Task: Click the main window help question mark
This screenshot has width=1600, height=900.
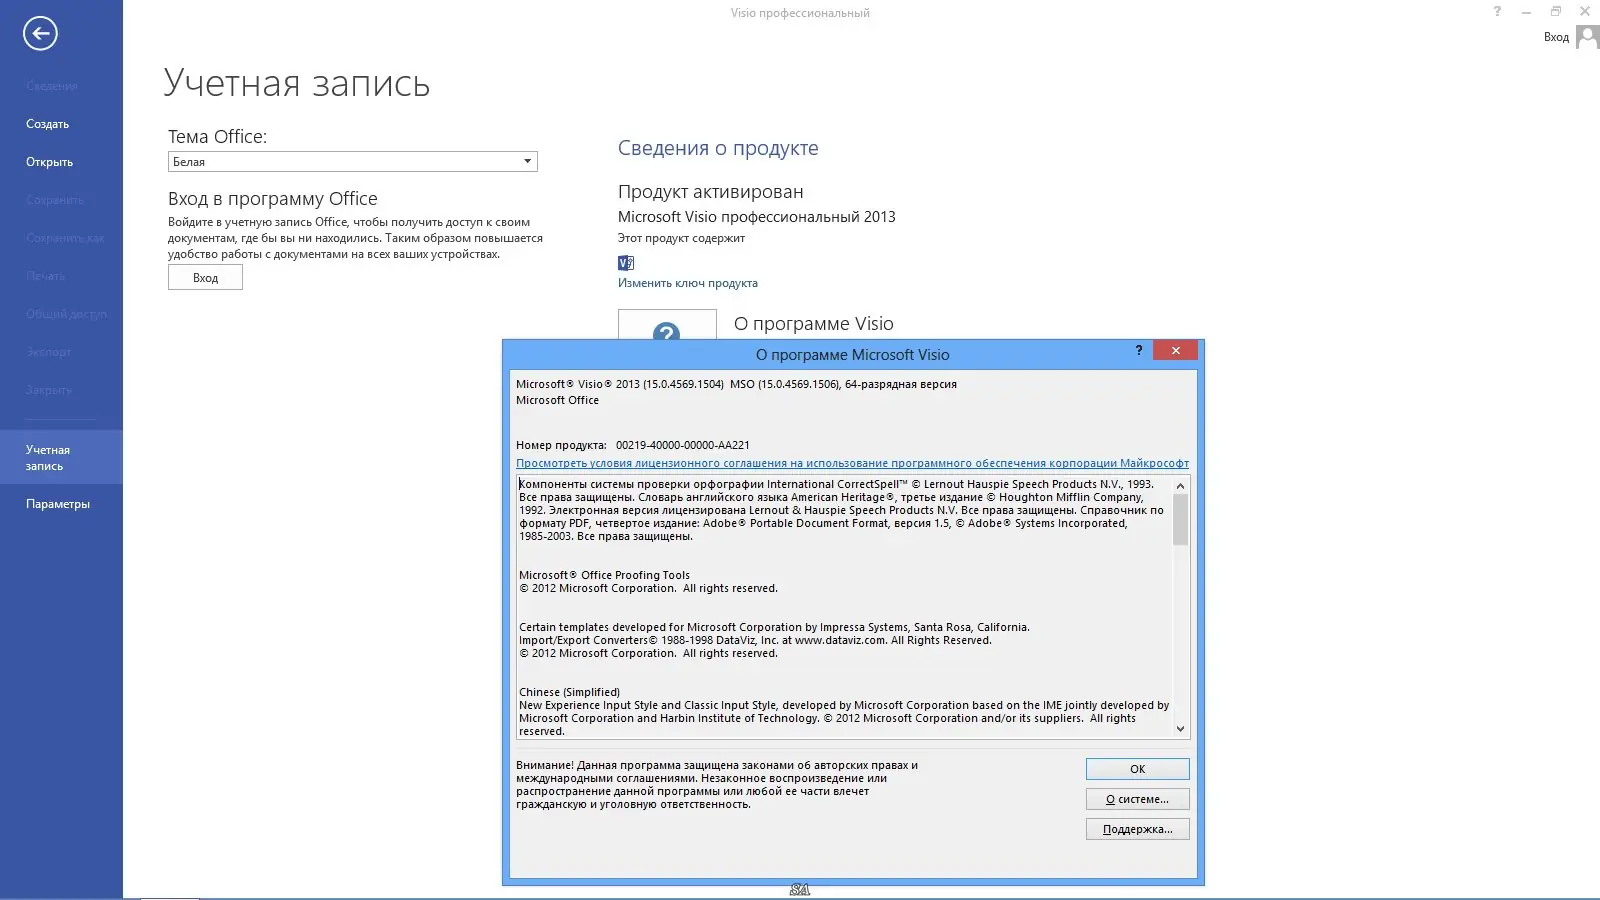Action: pos(1497,12)
